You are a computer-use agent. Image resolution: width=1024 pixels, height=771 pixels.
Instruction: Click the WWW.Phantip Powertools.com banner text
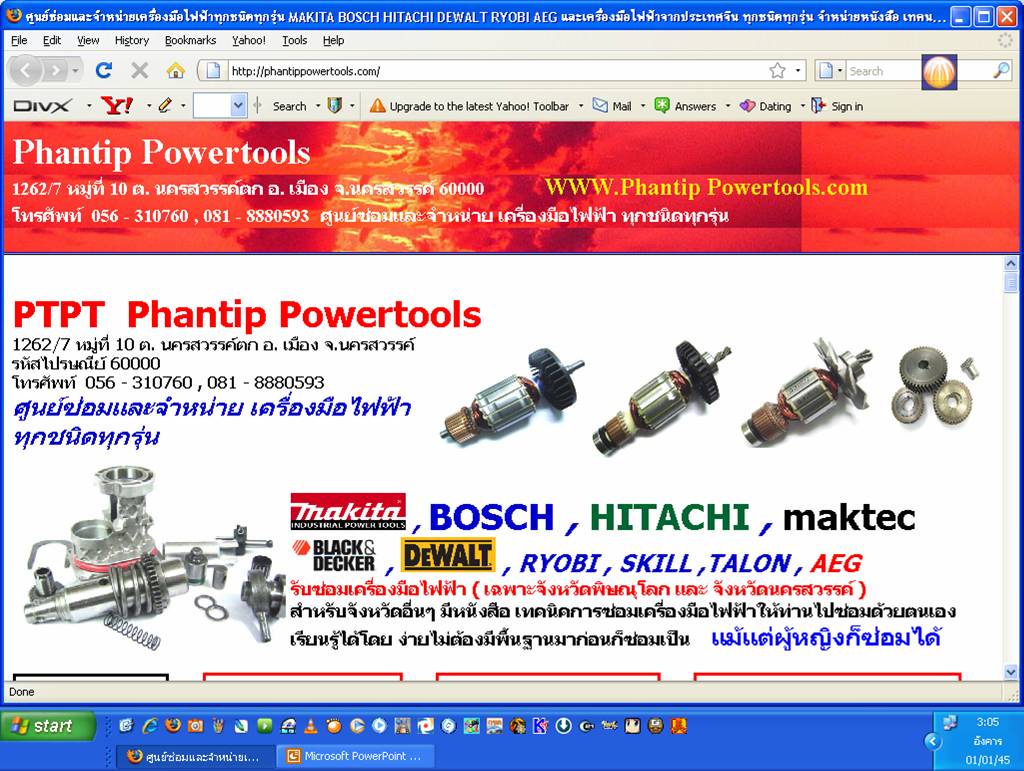[706, 187]
